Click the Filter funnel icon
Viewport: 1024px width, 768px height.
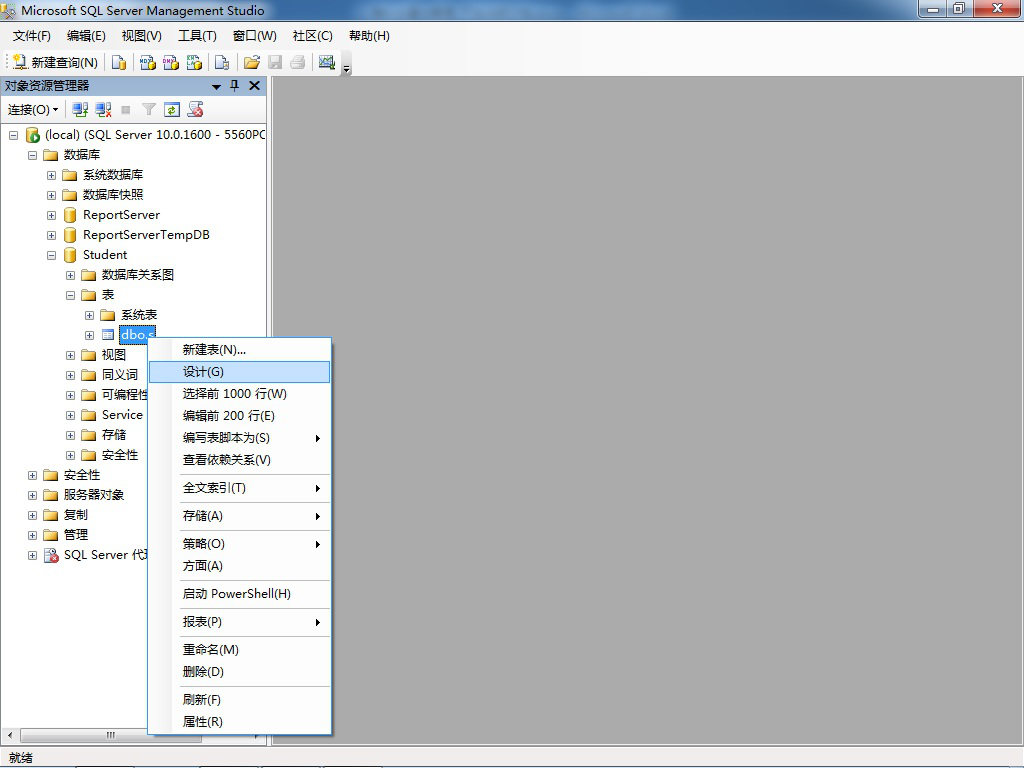click(x=149, y=110)
